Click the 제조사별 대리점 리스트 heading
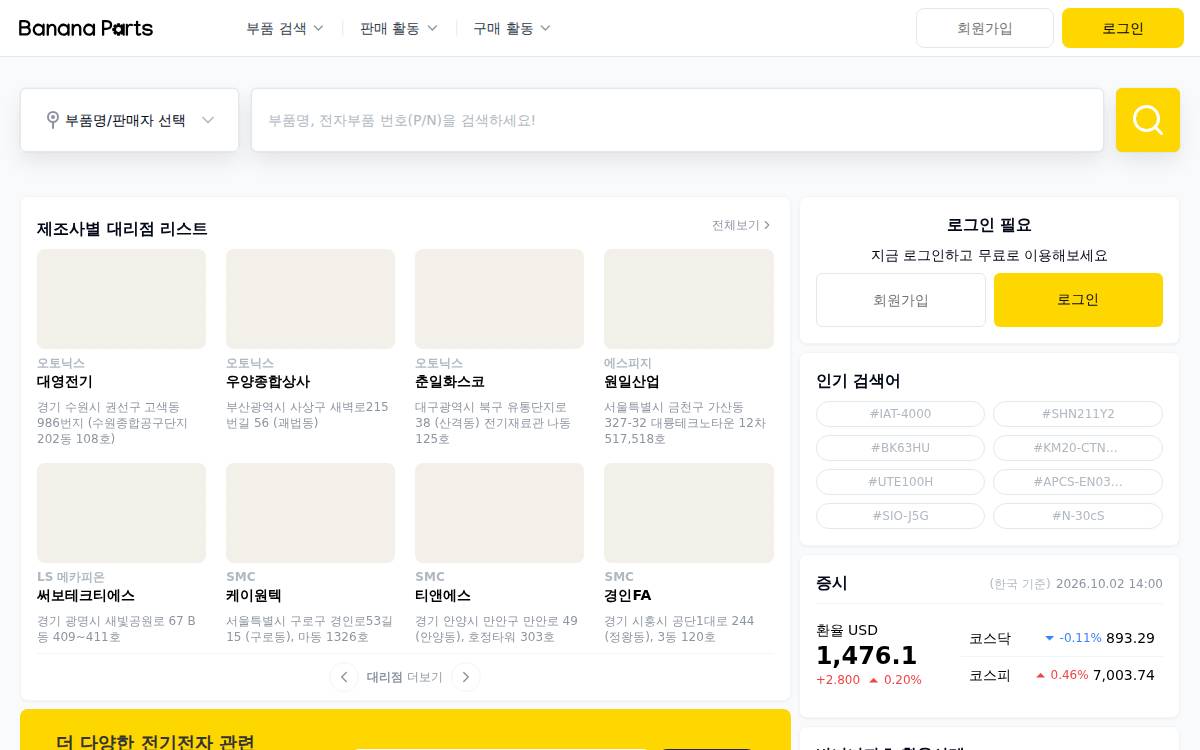The height and width of the screenshot is (750, 1200). [122, 229]
